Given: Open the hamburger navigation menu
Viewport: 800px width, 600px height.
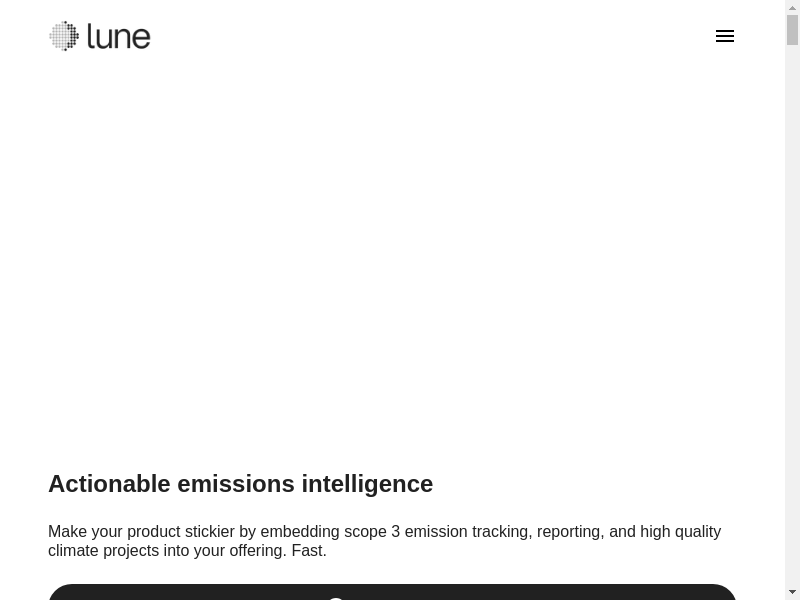Looking at the screenshot, I should [725, 36].
